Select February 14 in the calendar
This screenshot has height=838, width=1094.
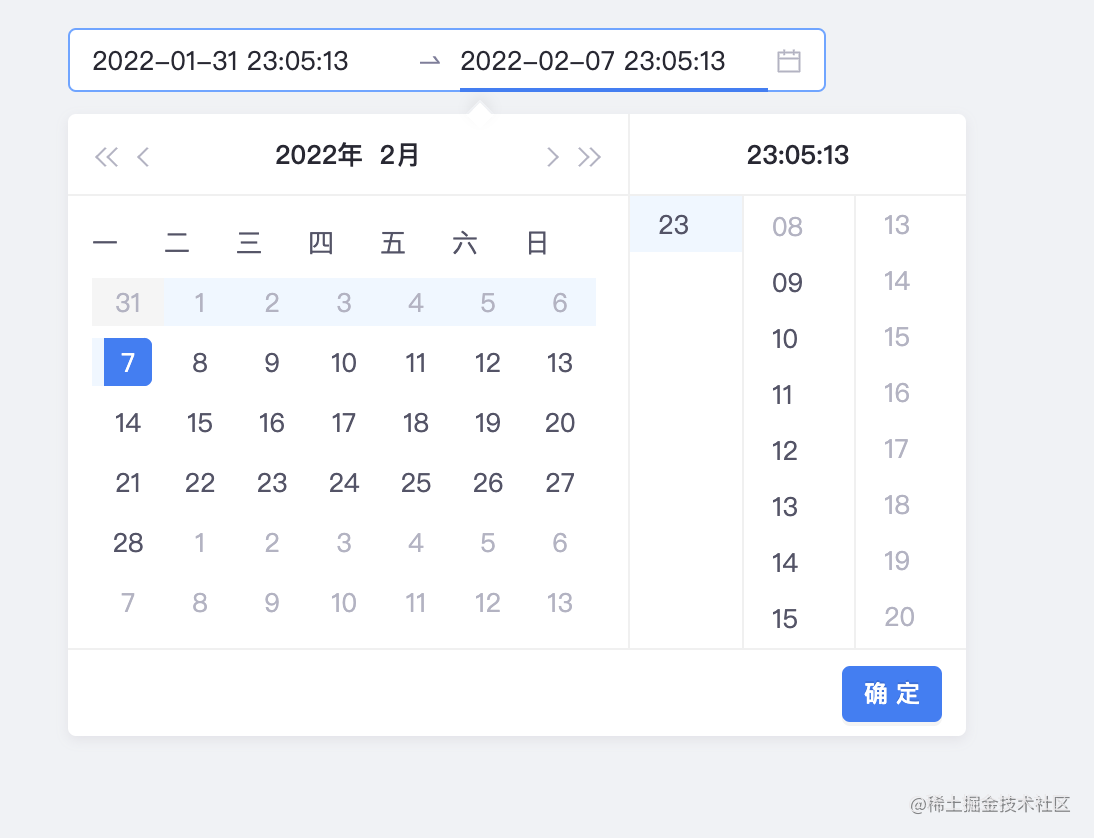coord(128,423)
